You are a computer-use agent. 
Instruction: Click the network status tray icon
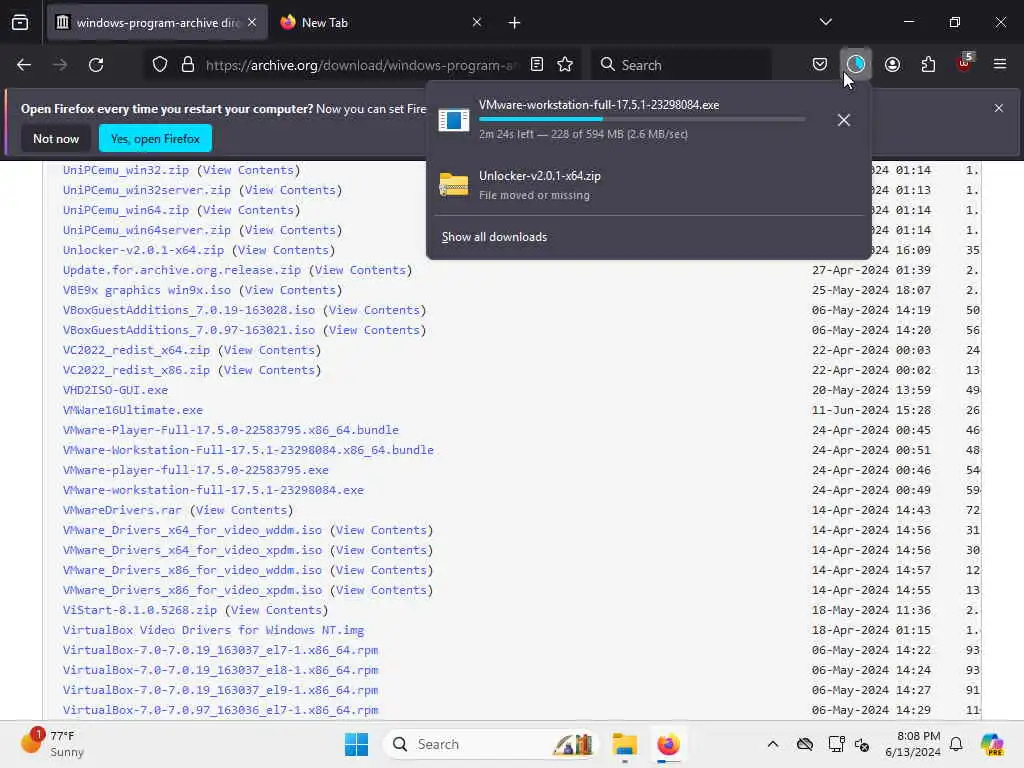[x=836, y=744]
